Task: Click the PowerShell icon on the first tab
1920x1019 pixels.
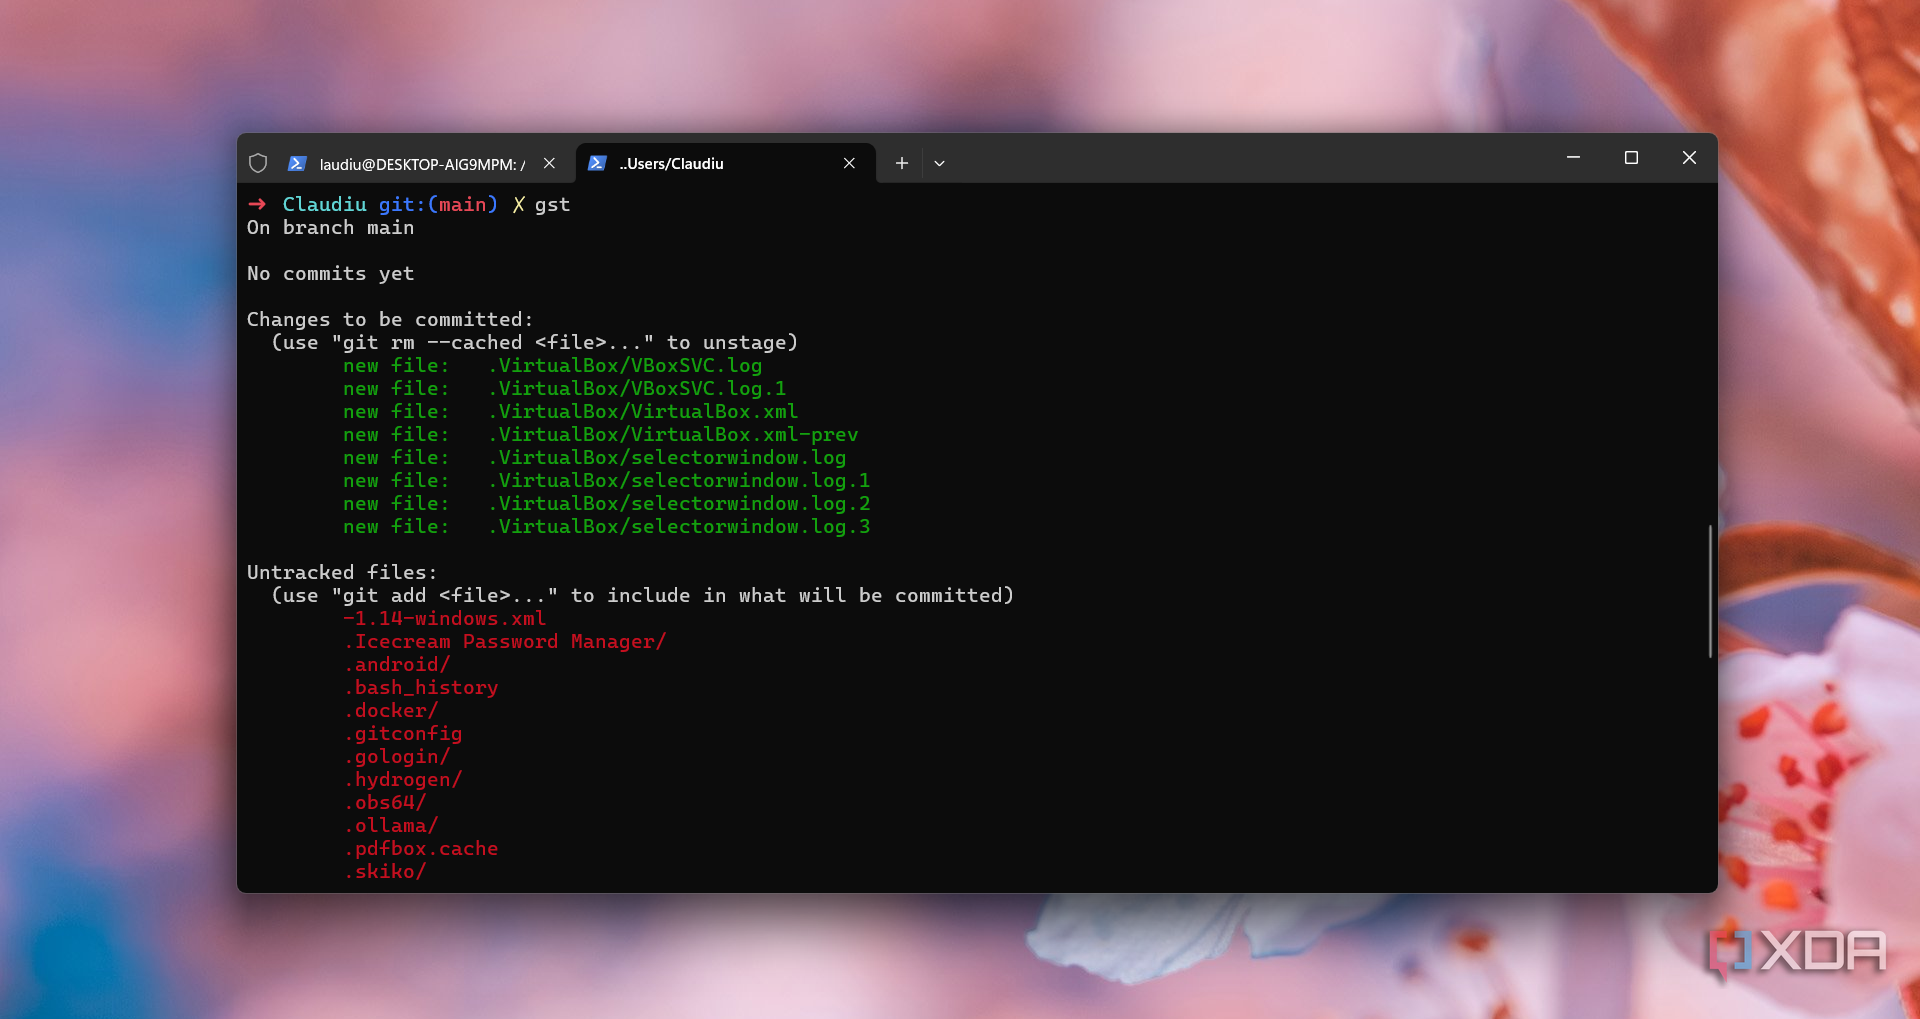Action: tap(297, 163)
